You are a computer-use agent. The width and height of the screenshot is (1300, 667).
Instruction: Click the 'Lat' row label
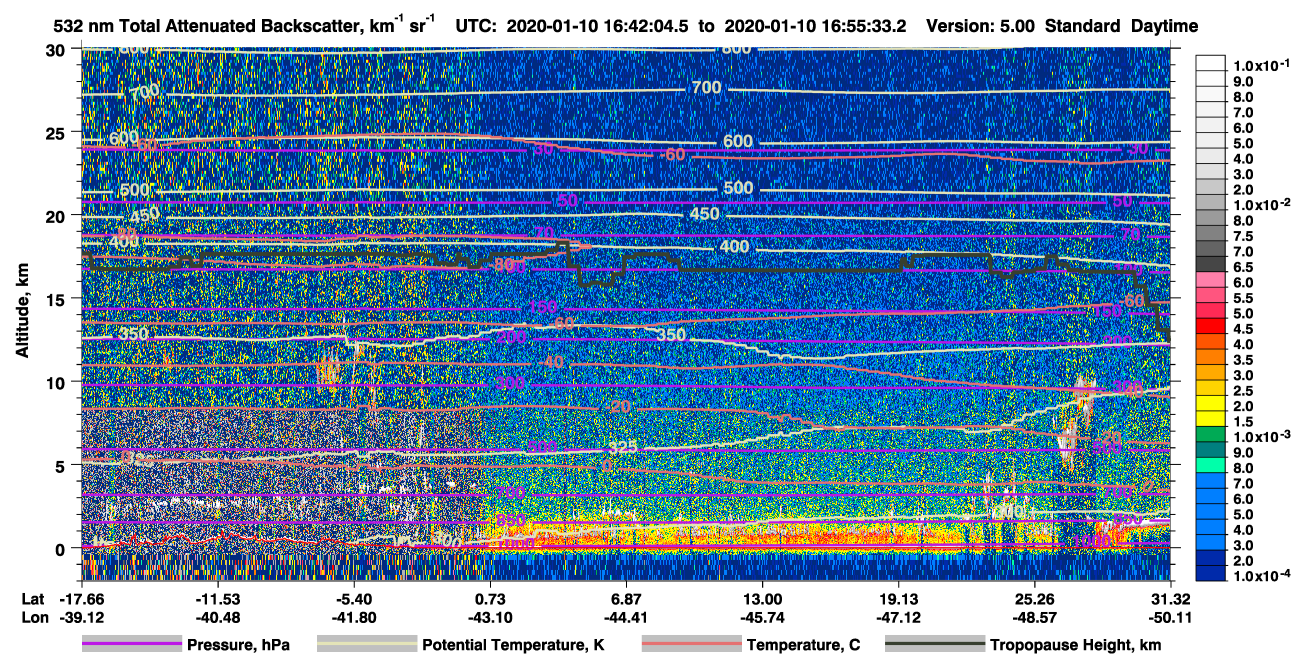(32, 598)
